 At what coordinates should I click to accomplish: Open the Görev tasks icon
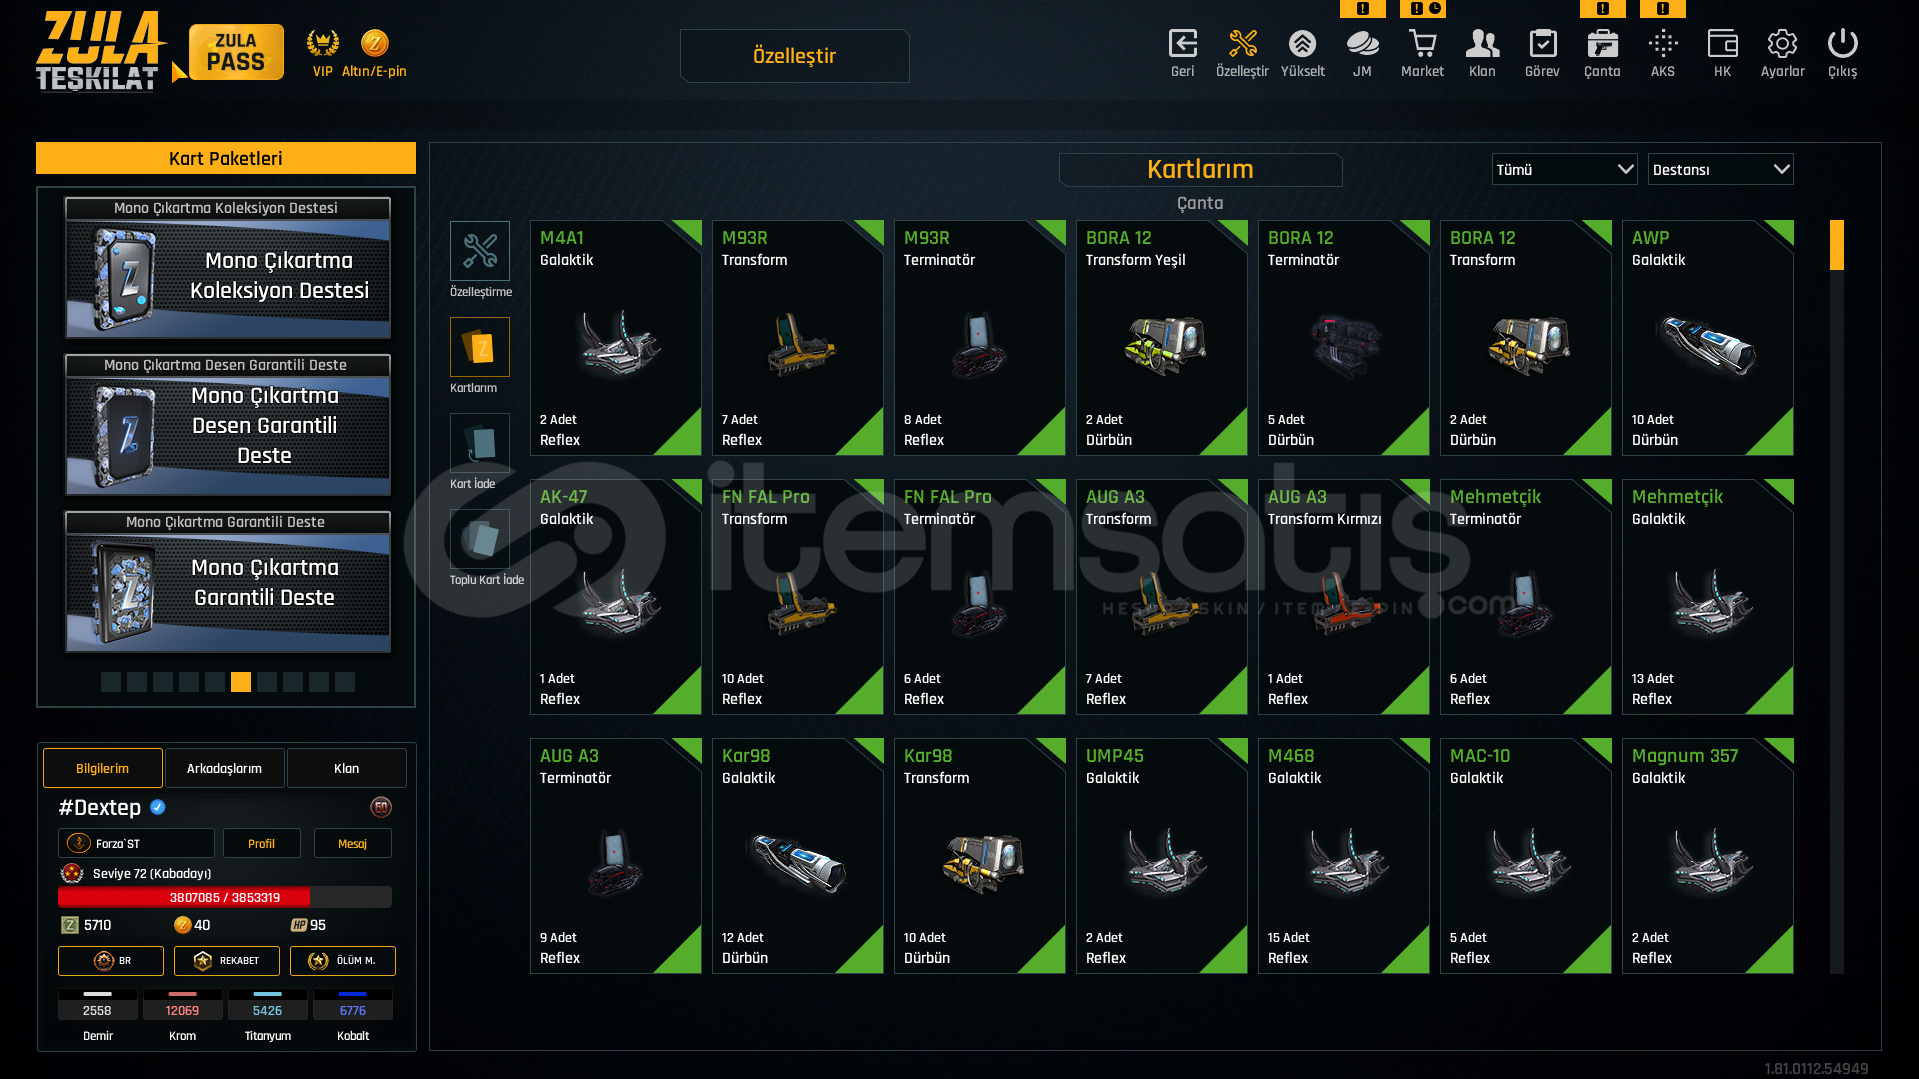pos(1542,44)
